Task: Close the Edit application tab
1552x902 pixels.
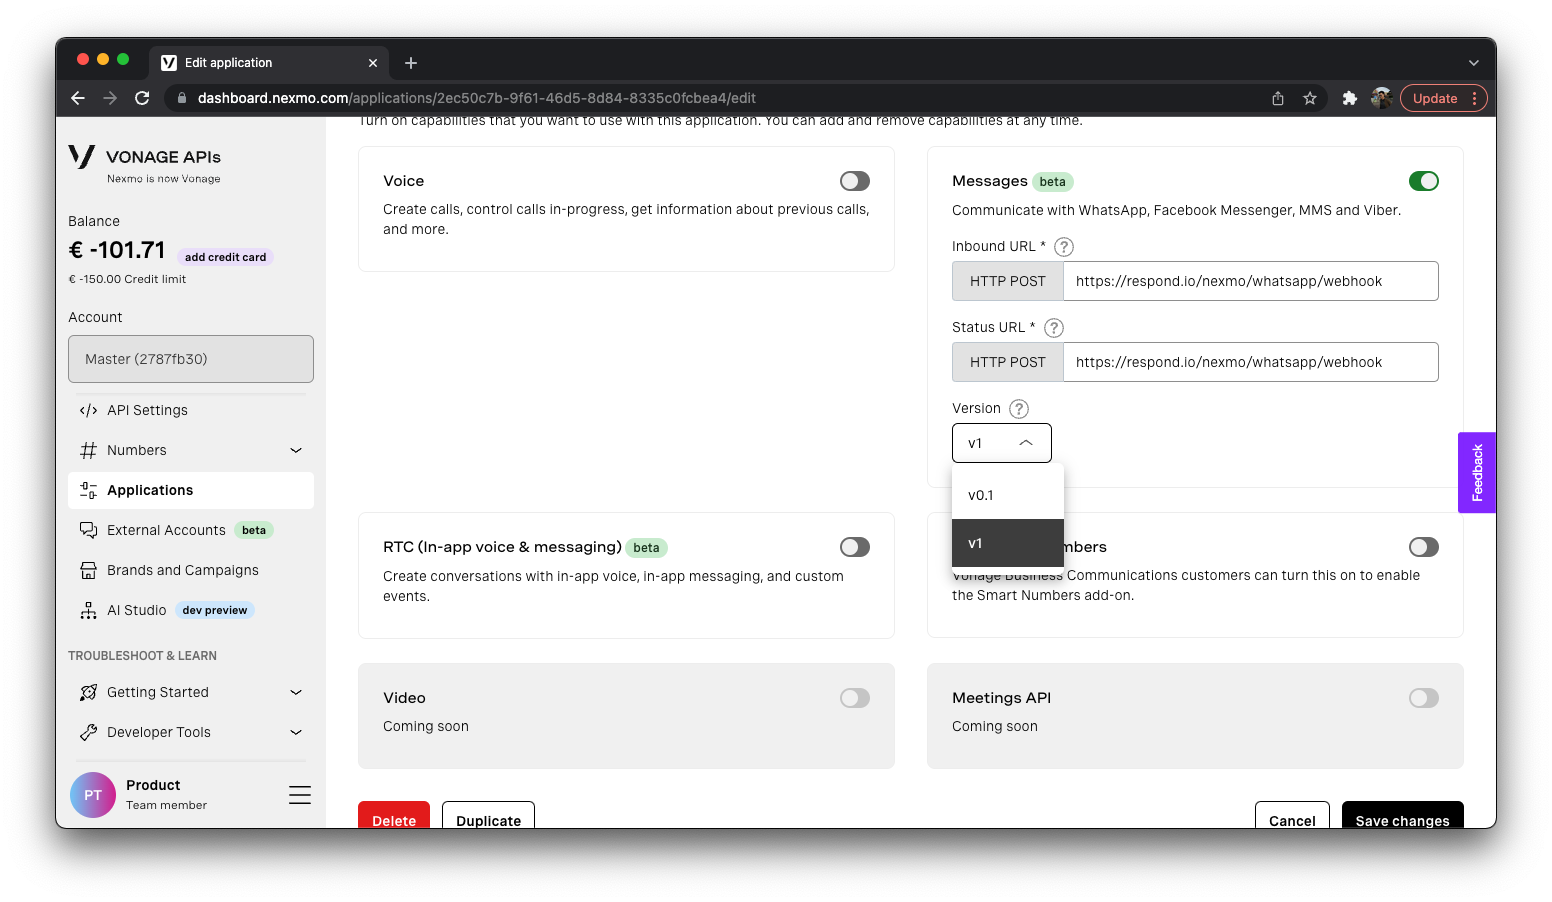Action: (x=373, y=63)
